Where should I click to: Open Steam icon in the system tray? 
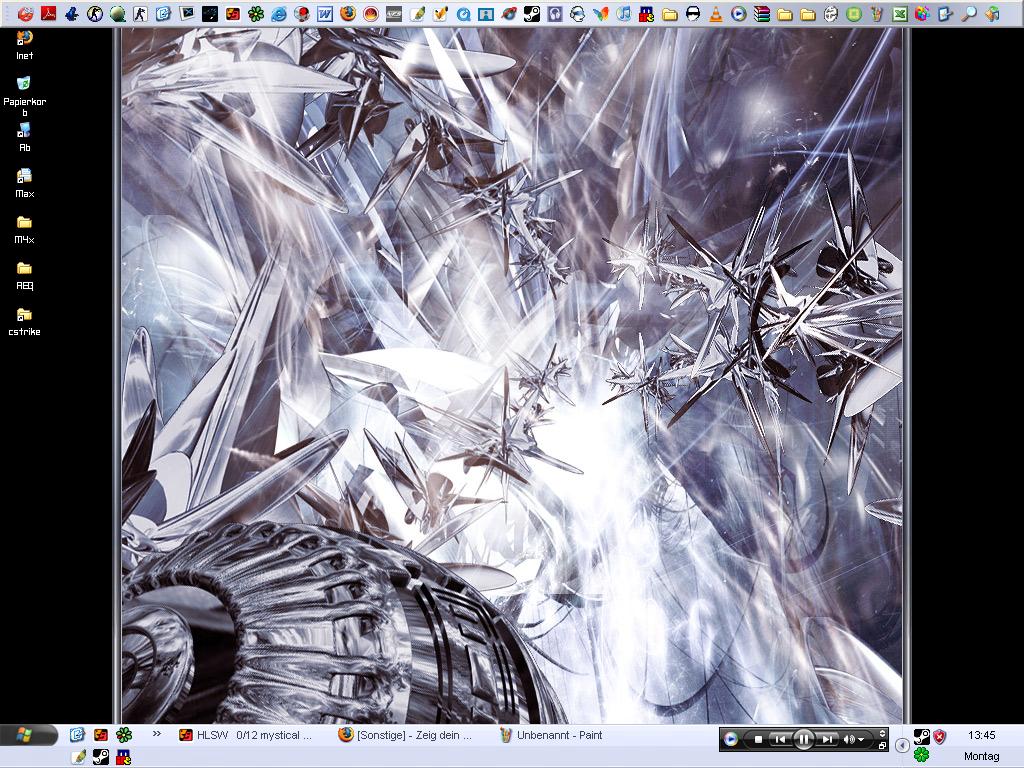pos(921,737)
